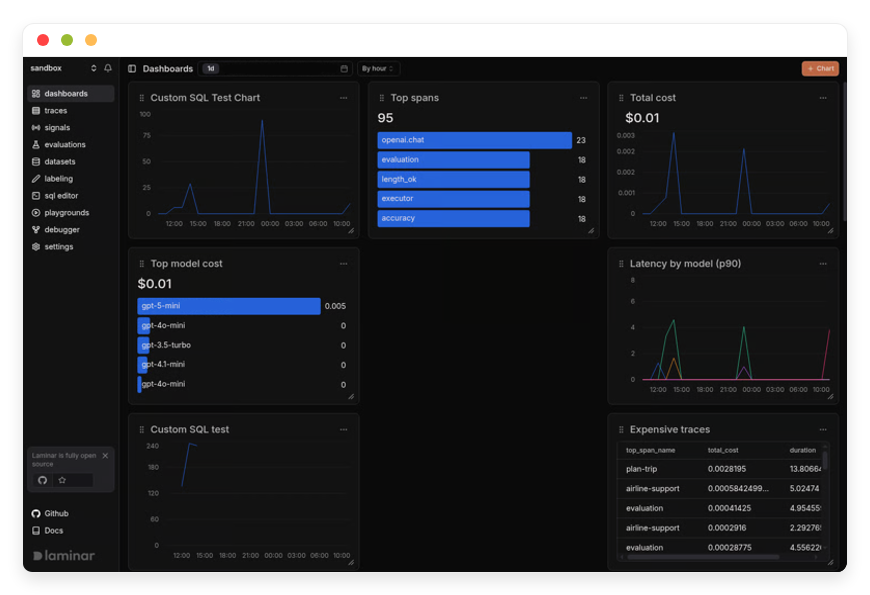
Task: Open the debugger page
Action: point(70,230)
